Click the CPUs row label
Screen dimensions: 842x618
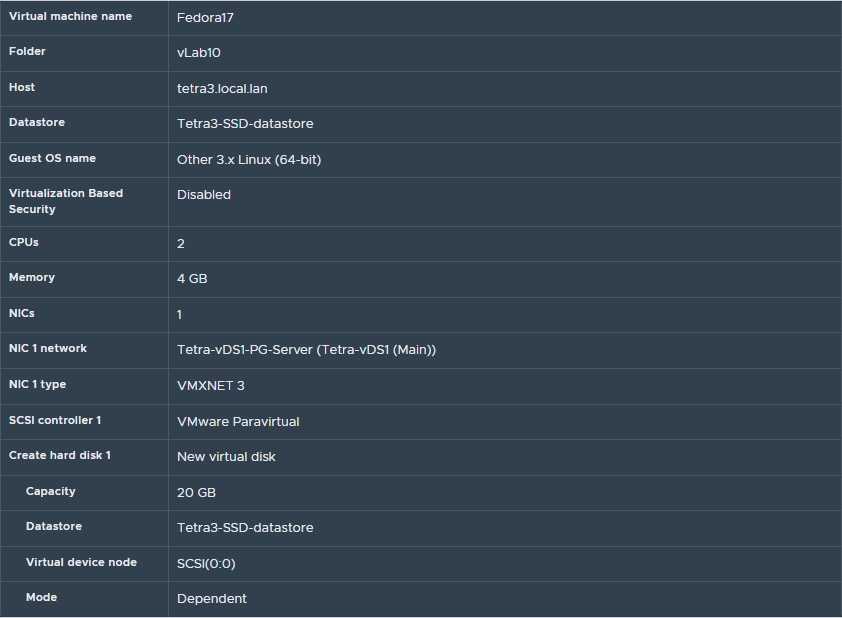click(24, 242)
